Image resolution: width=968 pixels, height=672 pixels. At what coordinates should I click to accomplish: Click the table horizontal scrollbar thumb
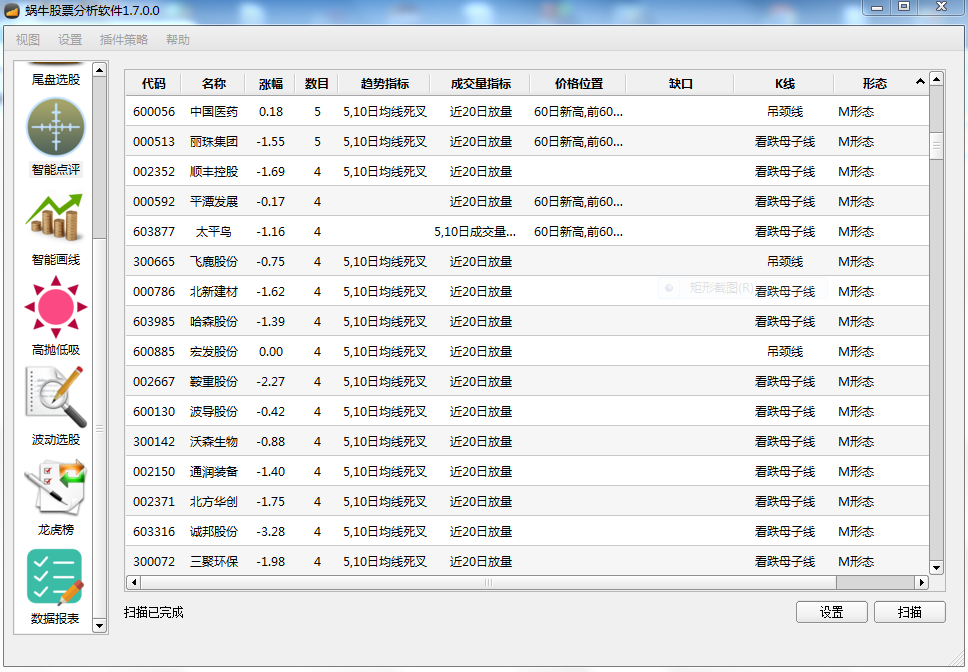pyautogui.click(x=488, y=582)
